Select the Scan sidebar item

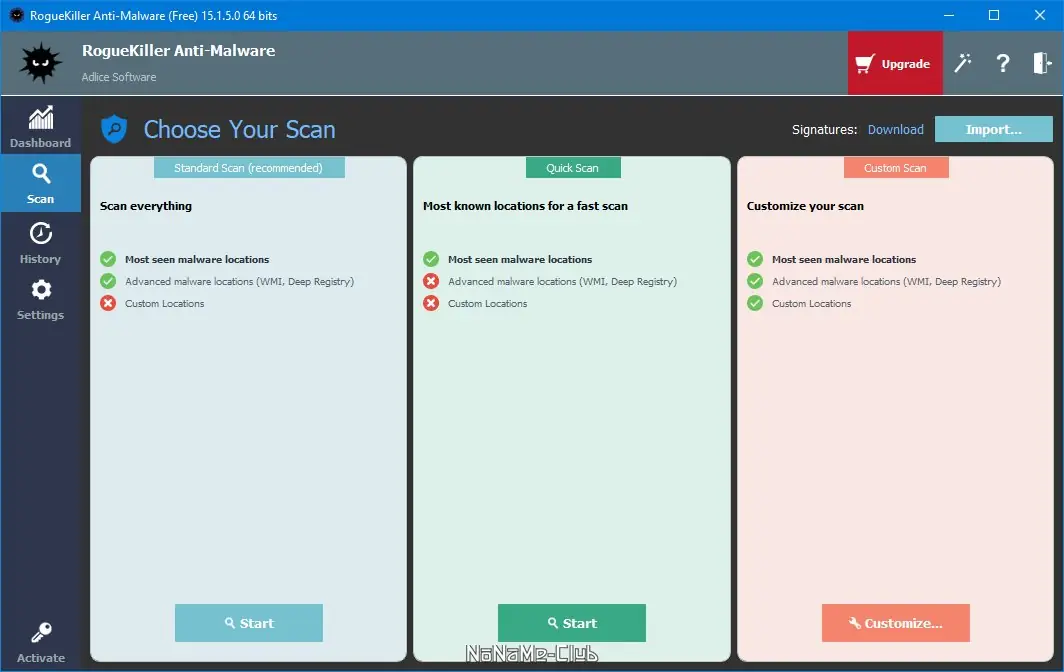[40, 183]
